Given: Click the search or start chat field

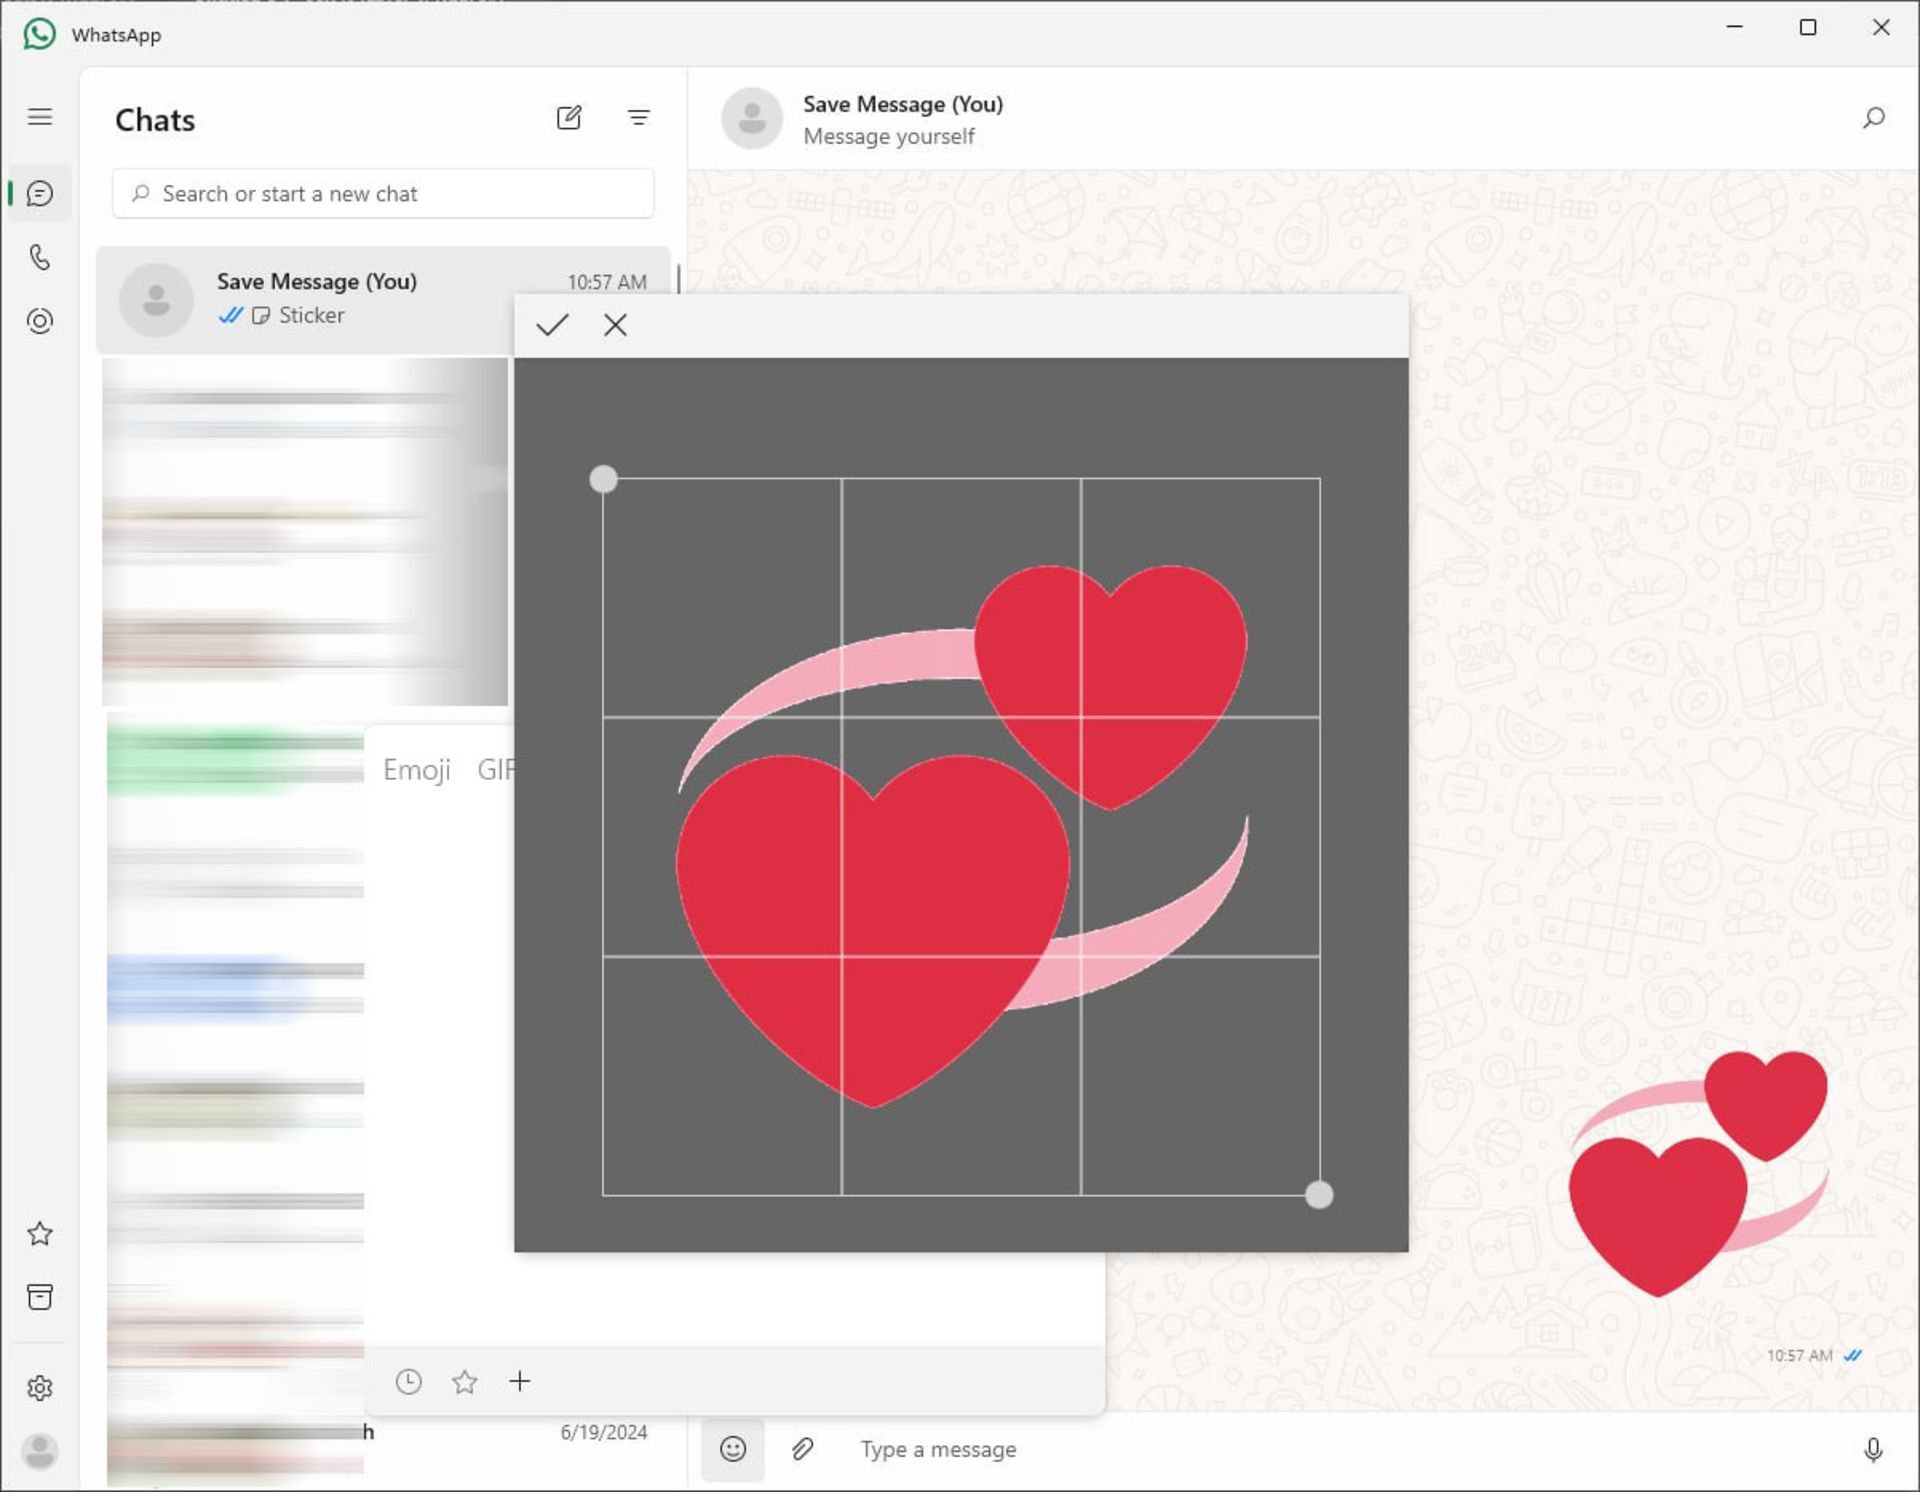Looking at the screenshot, I should click(383, 194).
